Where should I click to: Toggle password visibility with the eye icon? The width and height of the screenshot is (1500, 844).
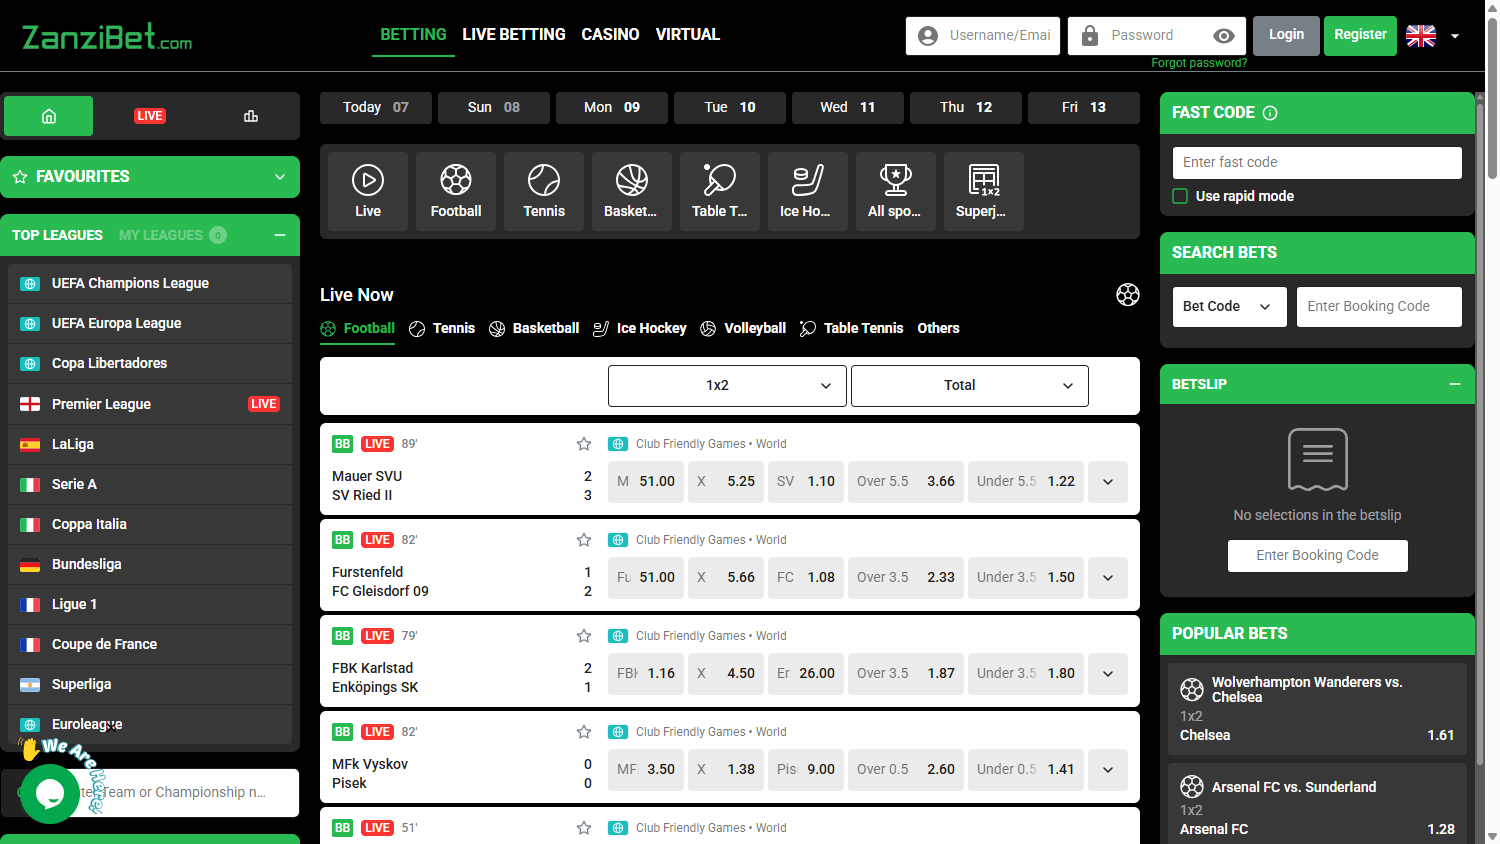(x=1224, y=35)
